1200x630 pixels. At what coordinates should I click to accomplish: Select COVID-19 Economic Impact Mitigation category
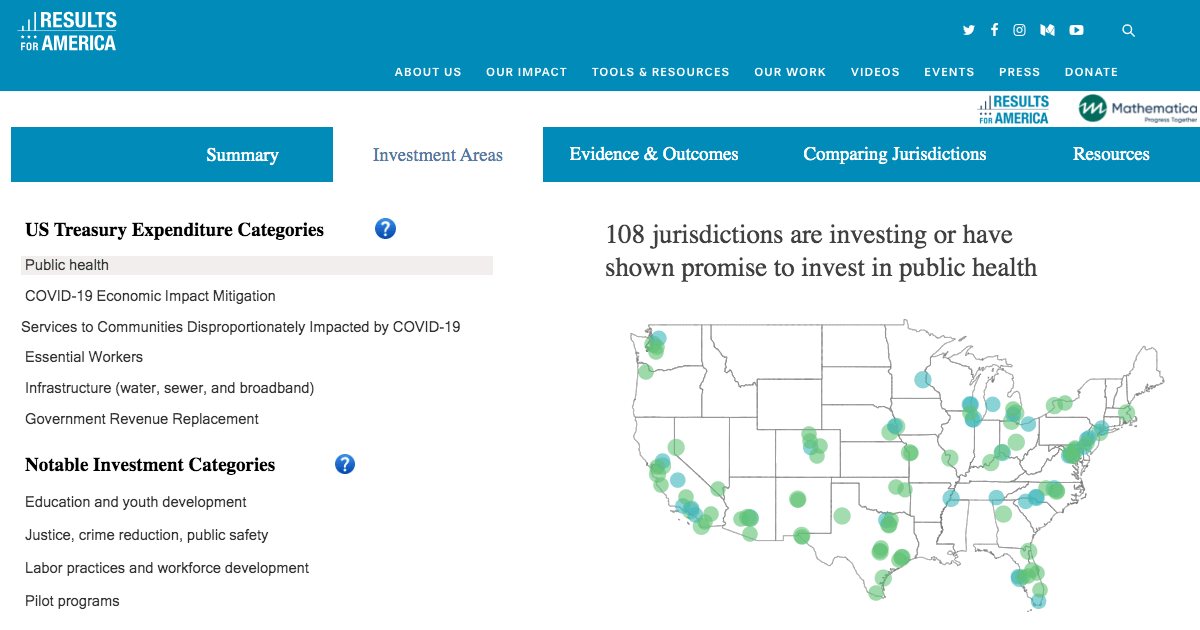click(150, 296)
